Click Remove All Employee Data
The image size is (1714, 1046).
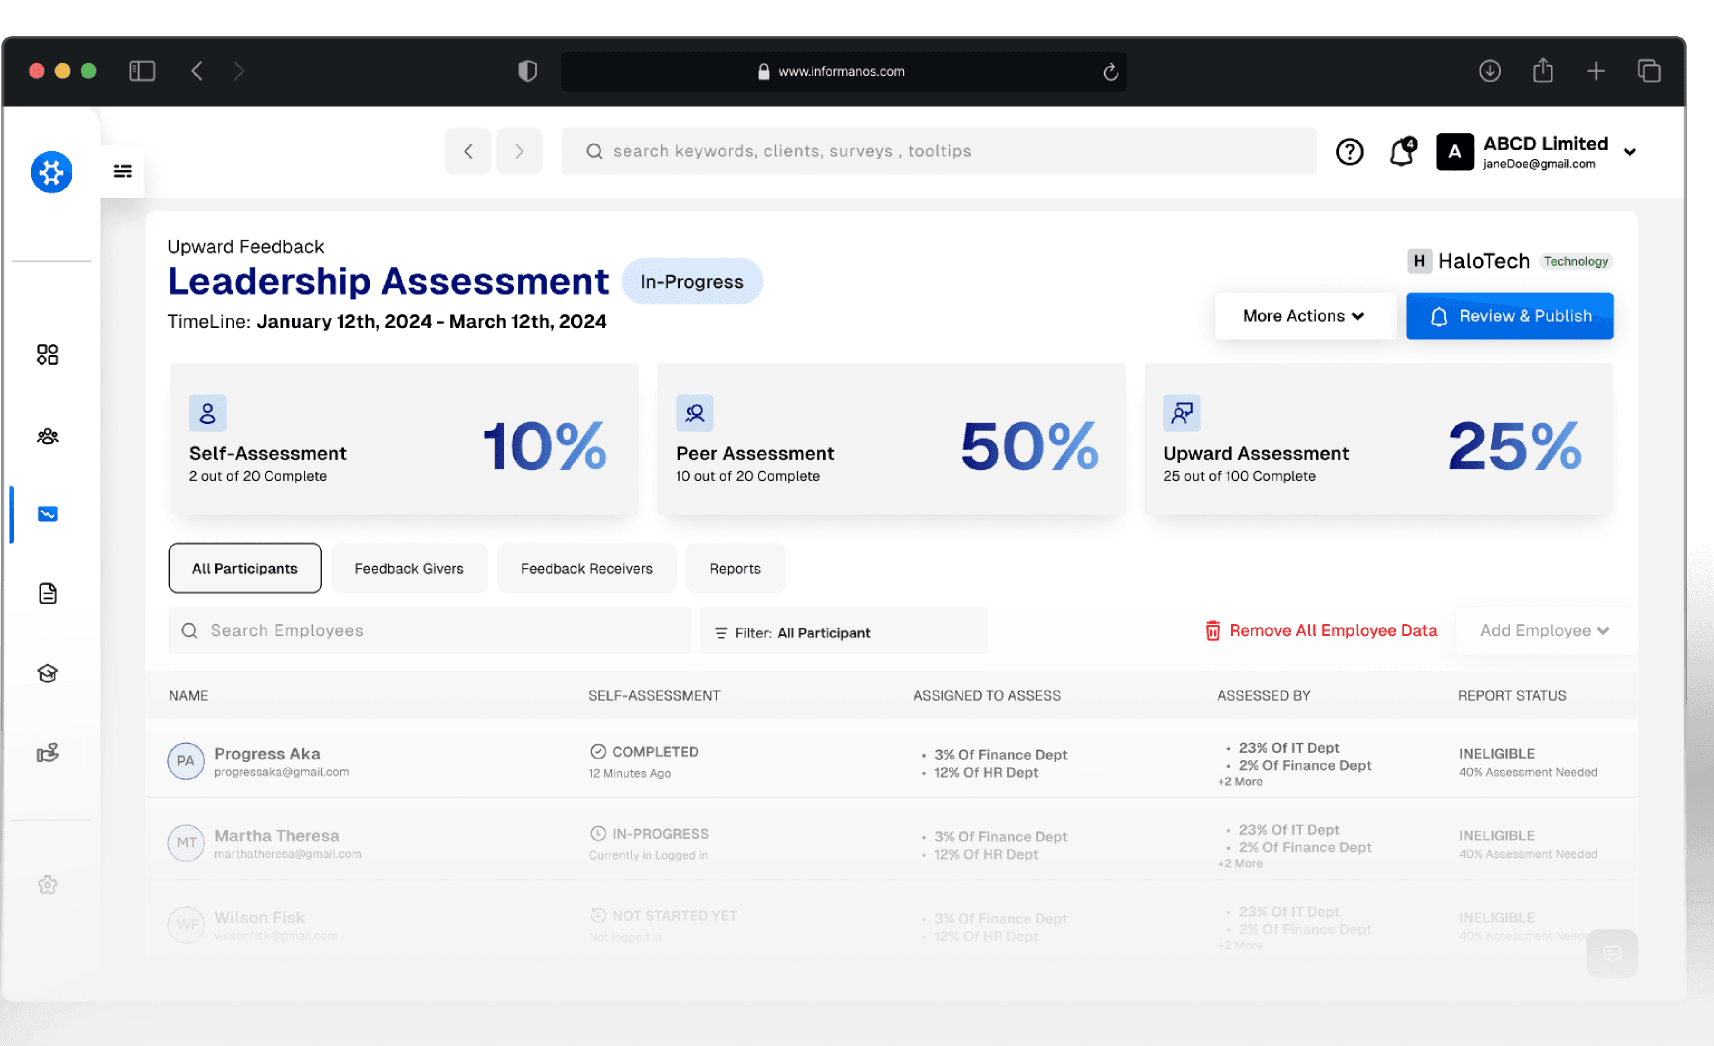(x=1320, y=630)
